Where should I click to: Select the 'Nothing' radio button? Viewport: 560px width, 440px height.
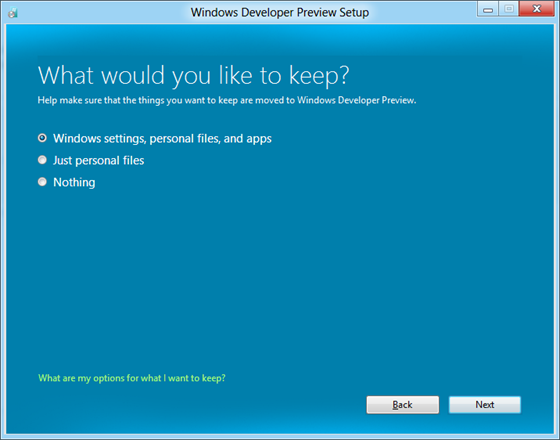click(x=42, y=182)
